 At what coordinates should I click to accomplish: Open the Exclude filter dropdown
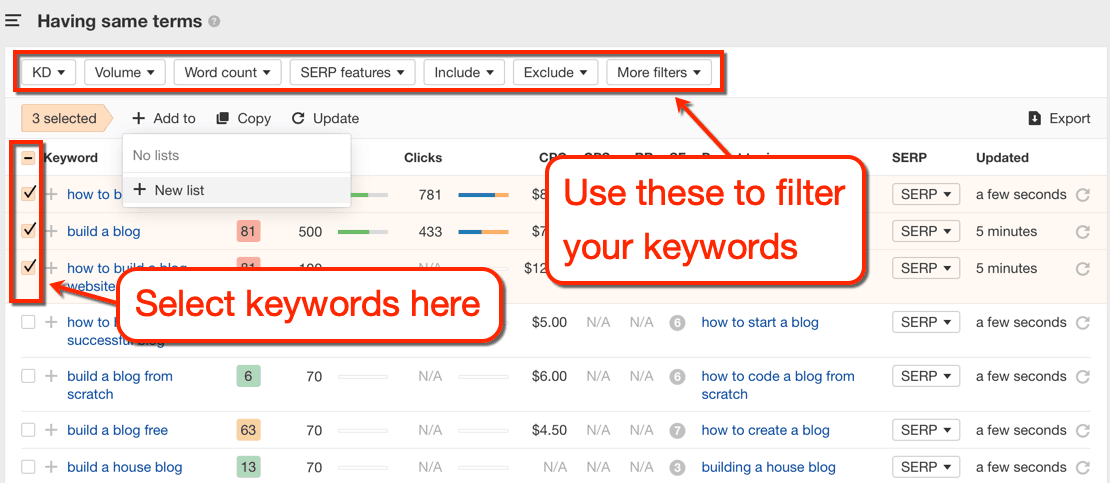tap(556, 72)
